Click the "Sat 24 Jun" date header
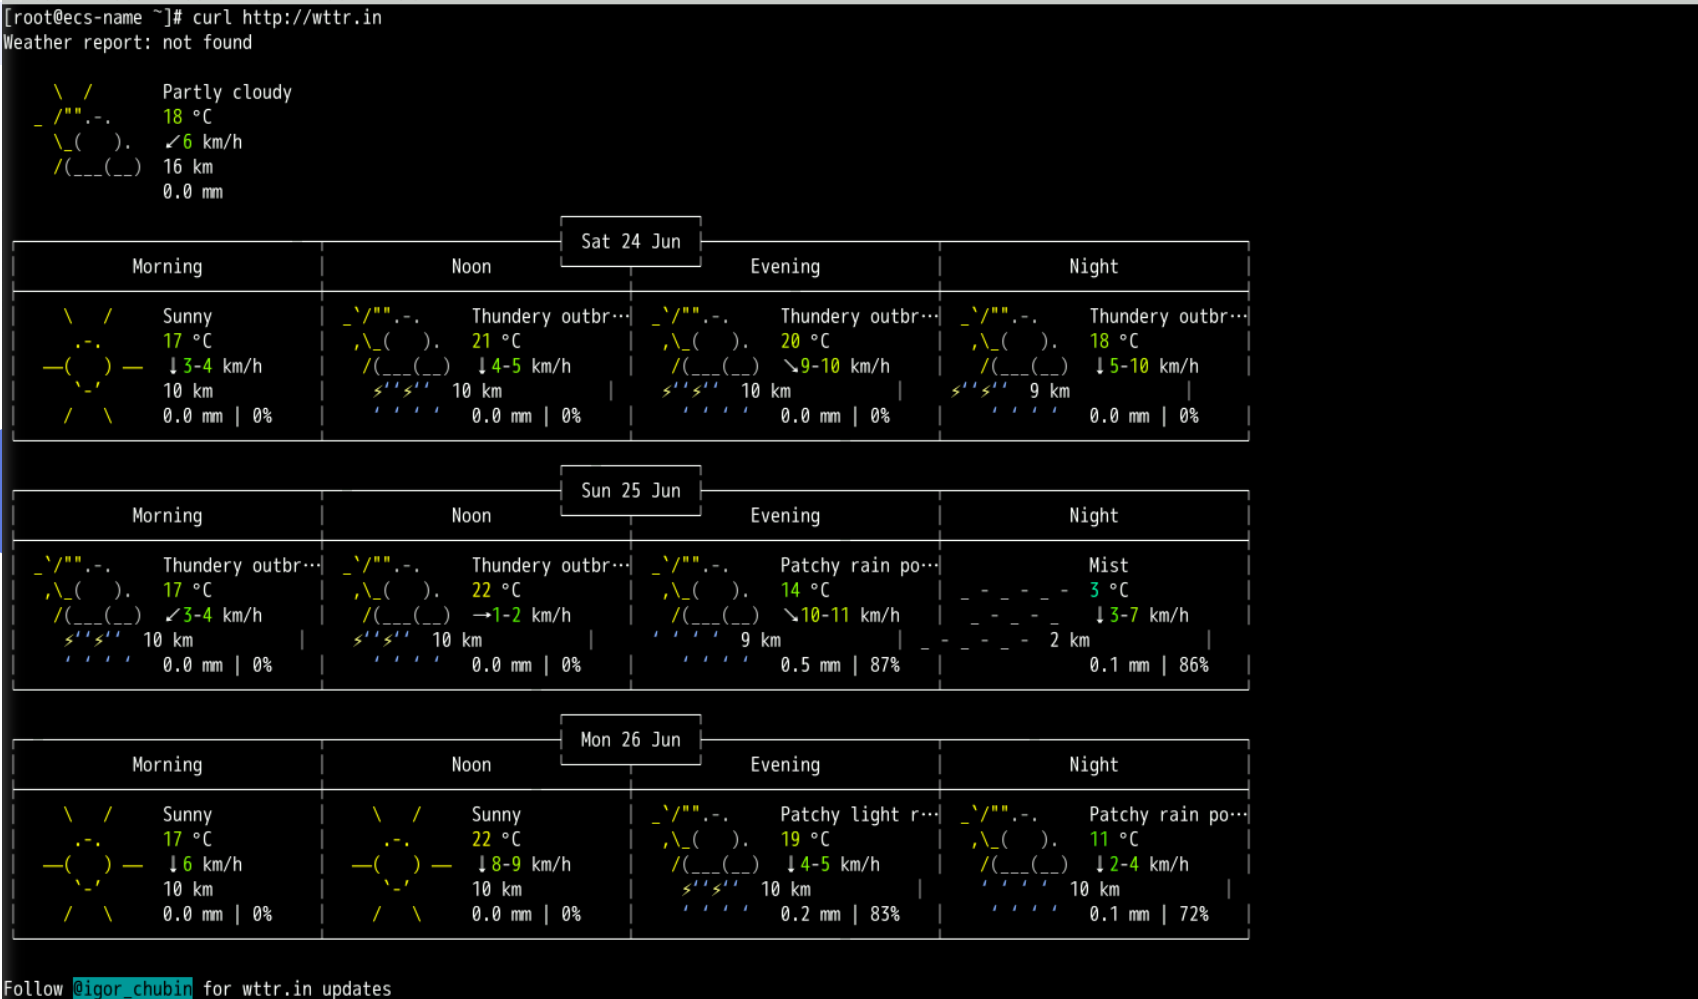Viewport: 1698px width, 999px height. [631, 241]
